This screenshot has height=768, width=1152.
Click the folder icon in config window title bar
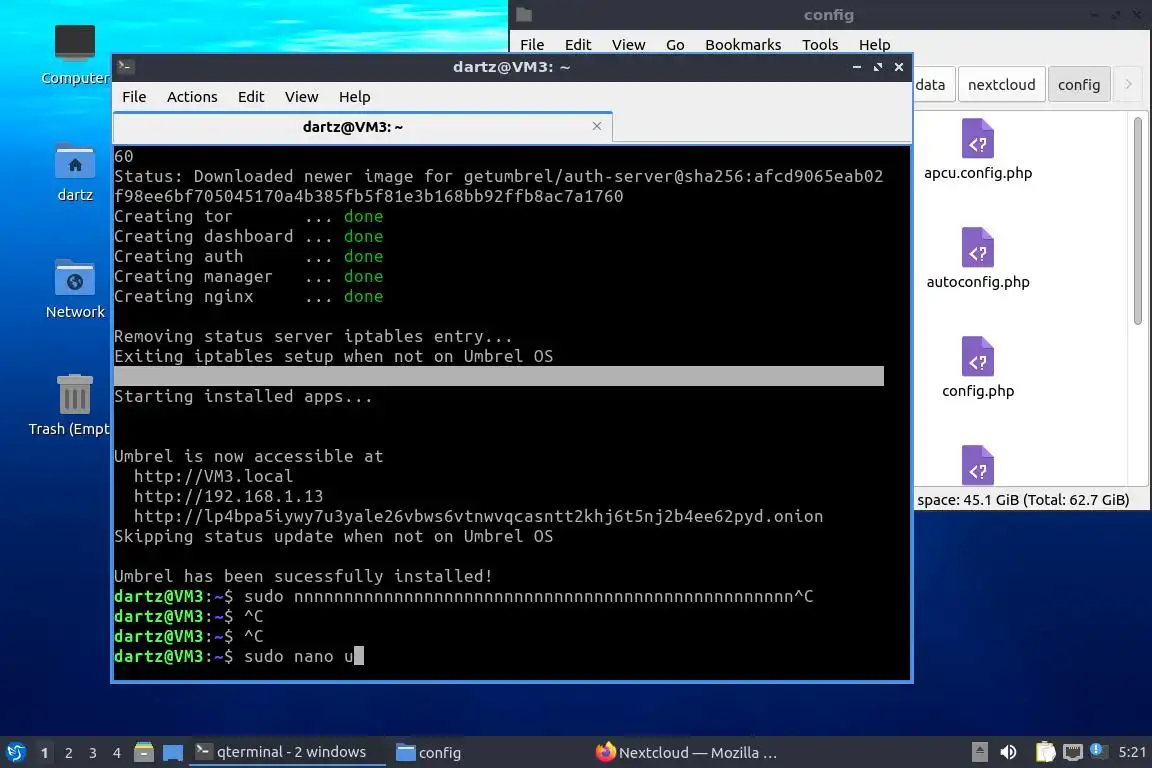[x=524, y=15]
